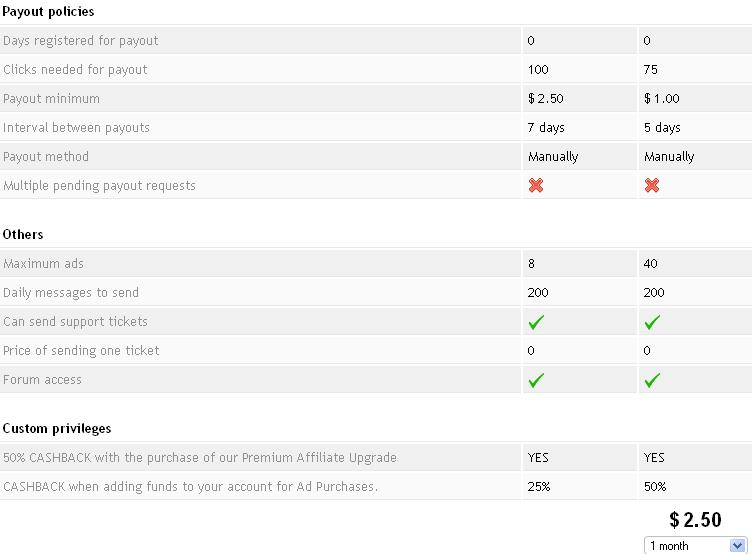Select the "Others" section heading

23,234
